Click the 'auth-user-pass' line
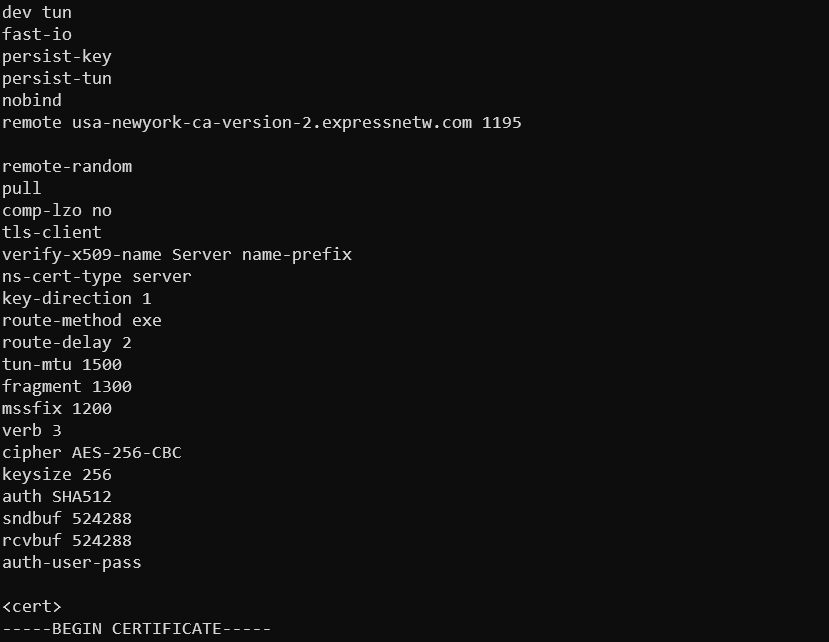829x642 pixels. [x=72, y=563]
